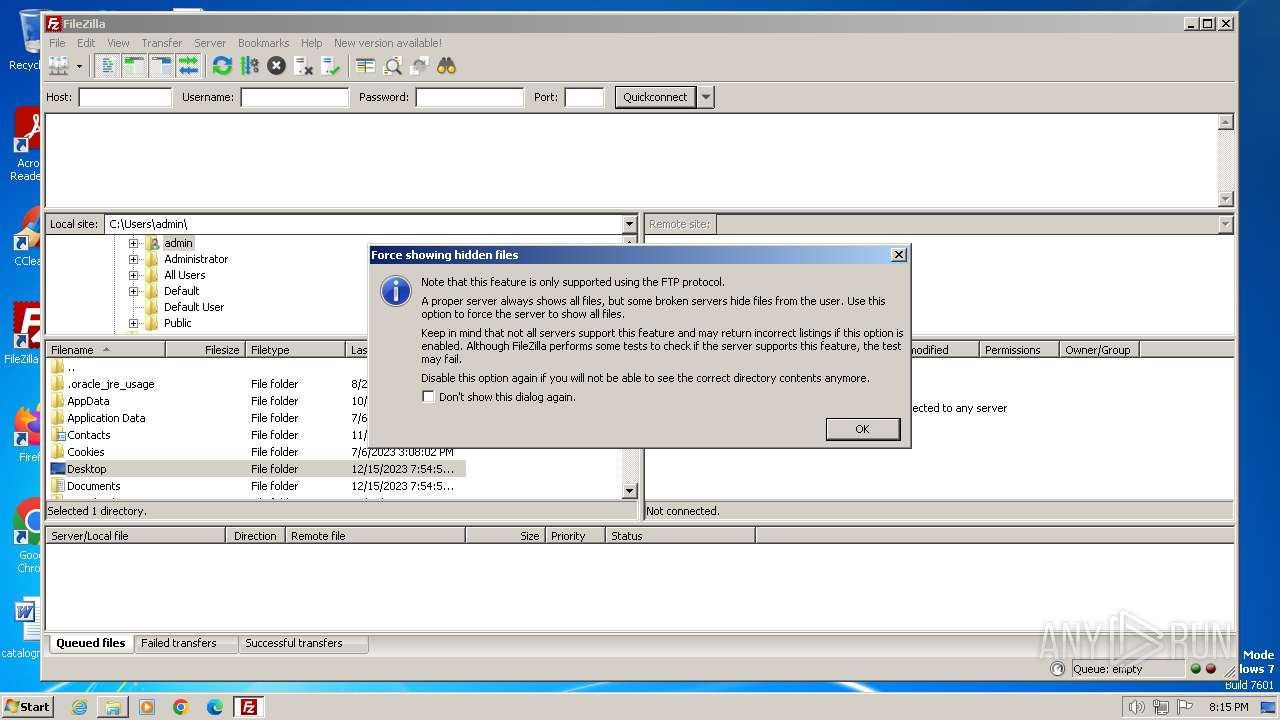Image resolution: width=1280 pixels, height=720 pixels.
Task: Expand the Default folder node
Action: 133,291
